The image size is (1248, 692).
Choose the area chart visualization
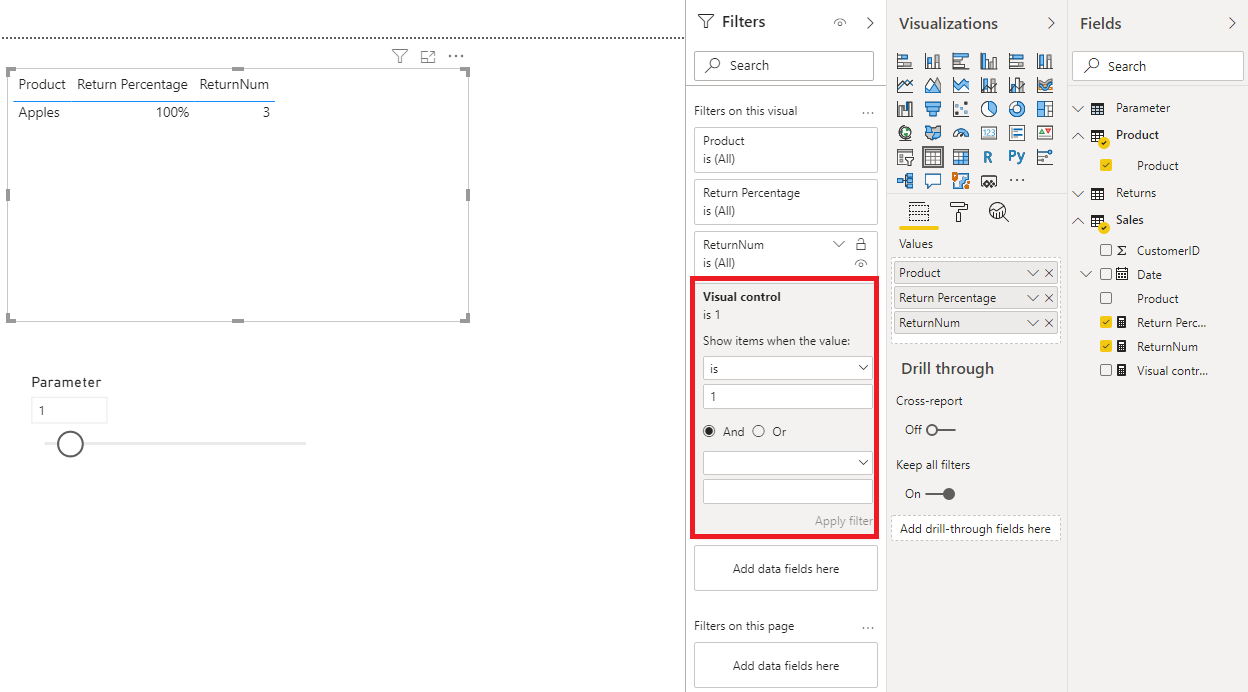click(933, 85)
